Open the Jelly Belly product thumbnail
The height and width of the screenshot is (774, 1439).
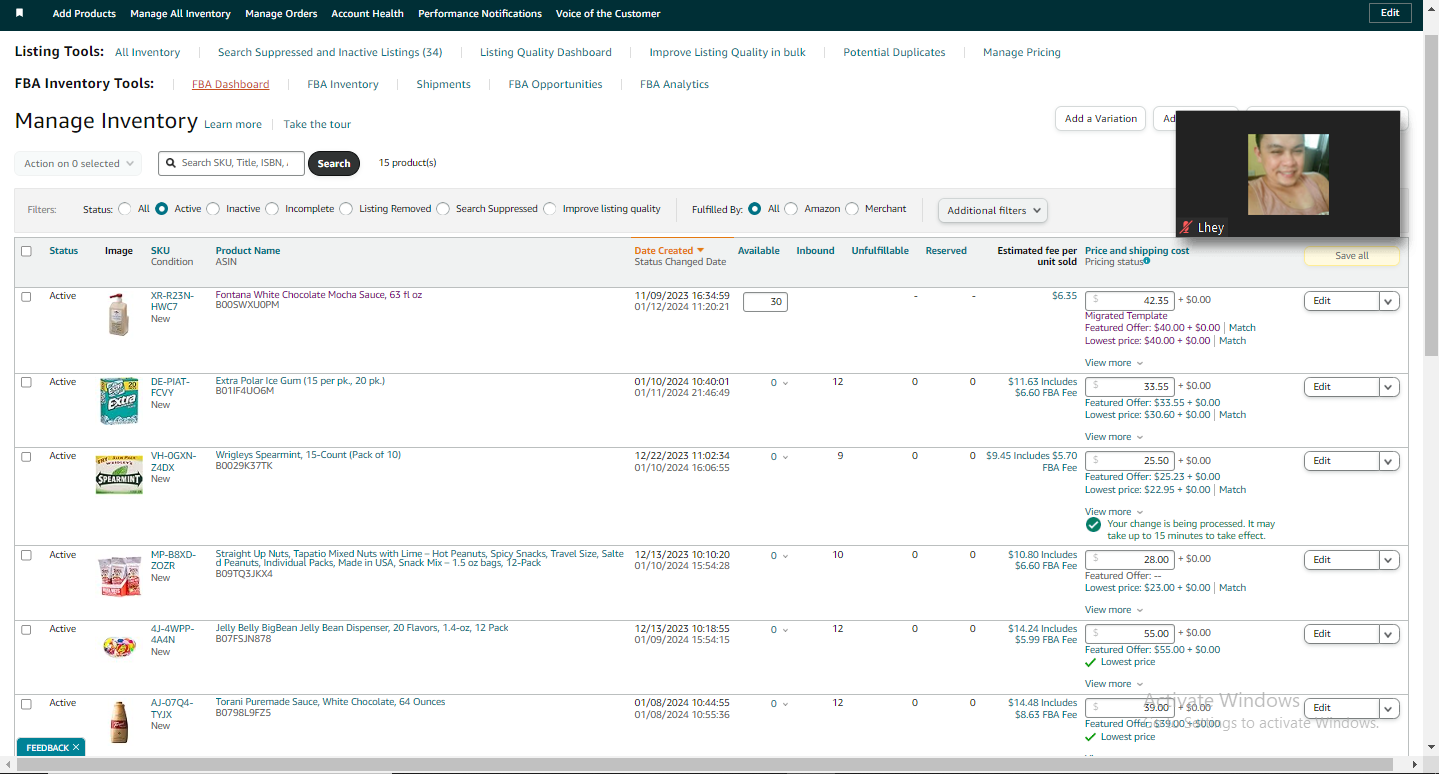tap(119, 646)
